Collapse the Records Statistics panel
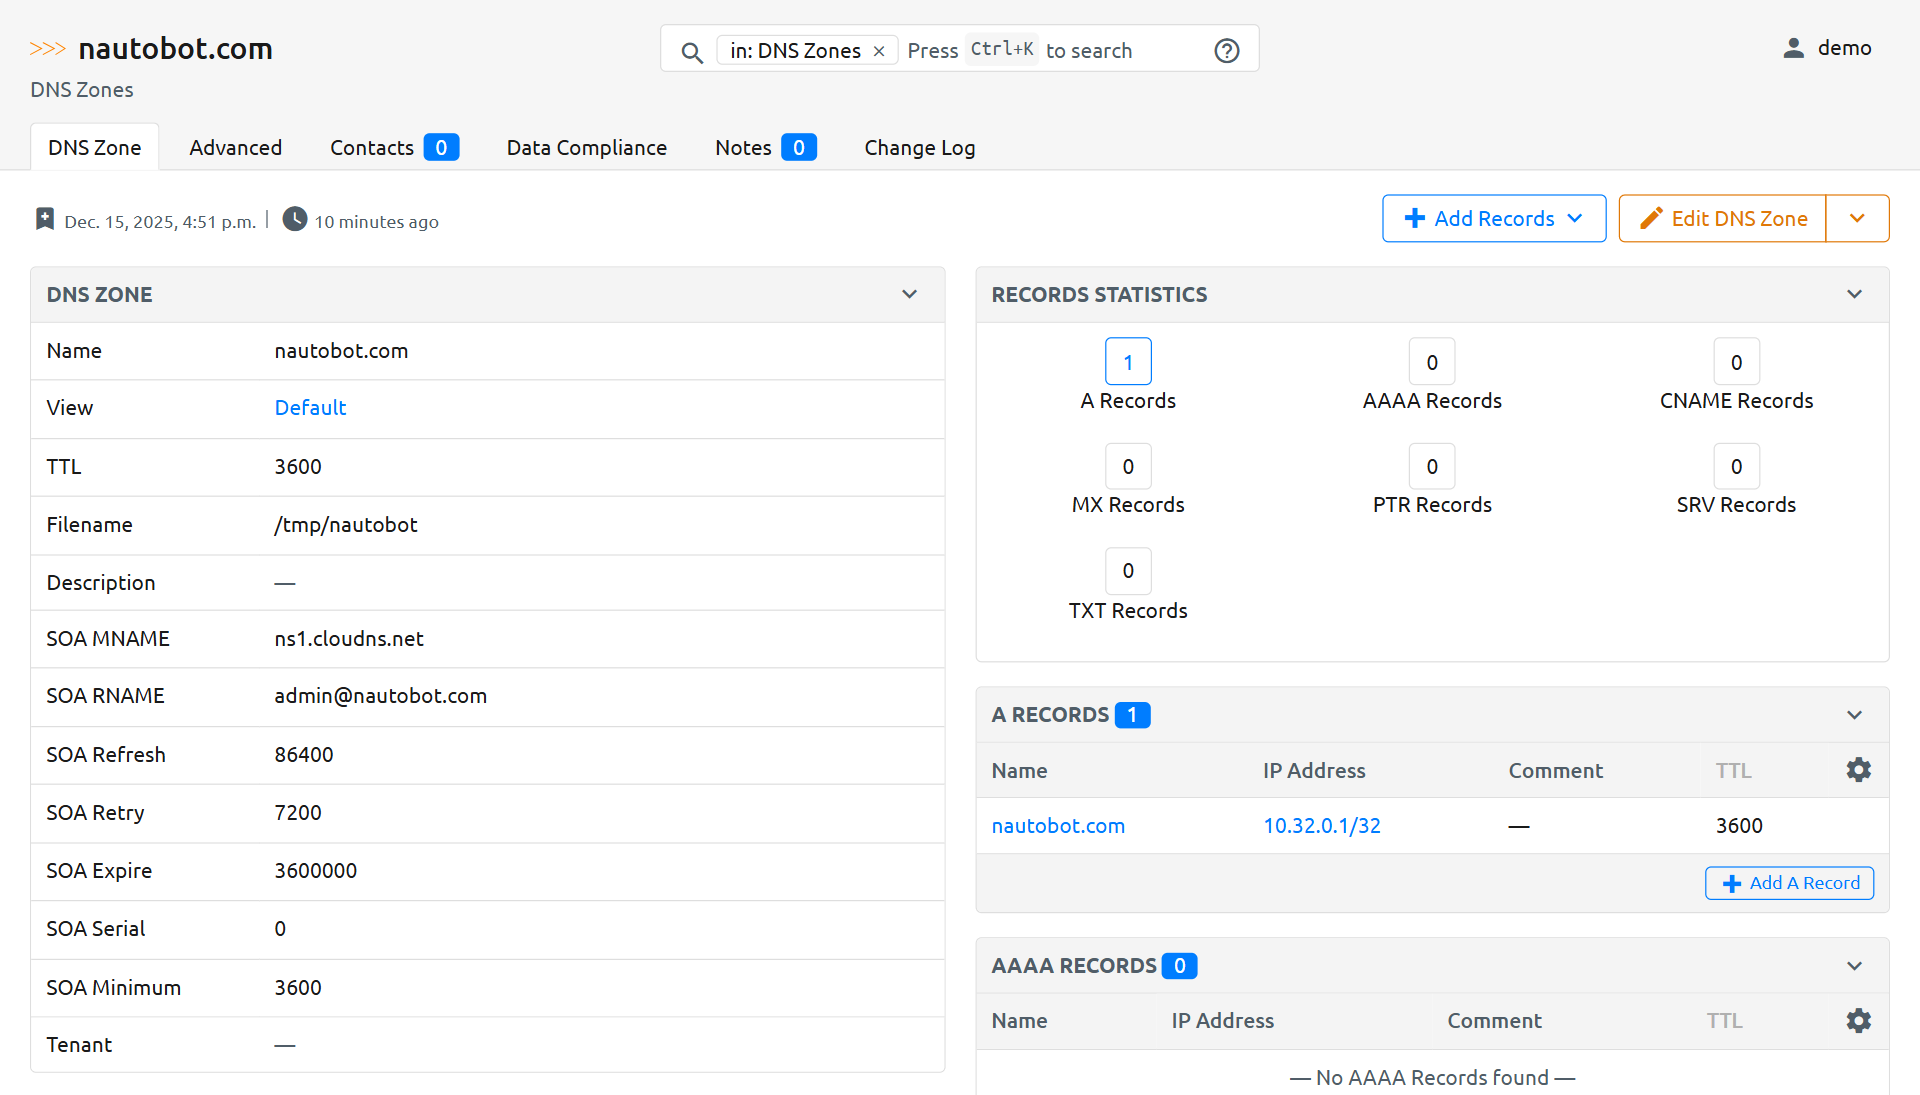Image resolution: width=1920 pixels, height=1095 pixels. (x=1854, y=294)
